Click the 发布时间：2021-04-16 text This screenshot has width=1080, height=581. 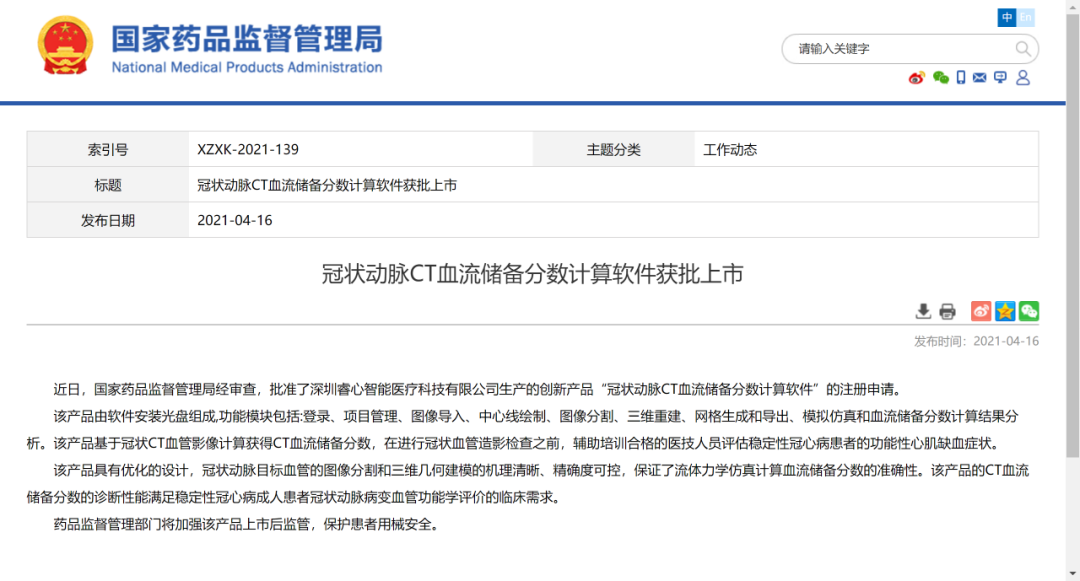976,341
